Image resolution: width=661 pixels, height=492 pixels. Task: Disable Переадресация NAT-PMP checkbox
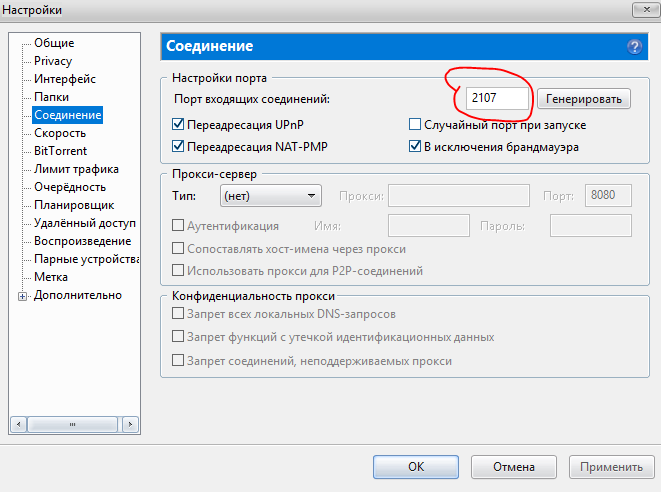pos(179,146)
